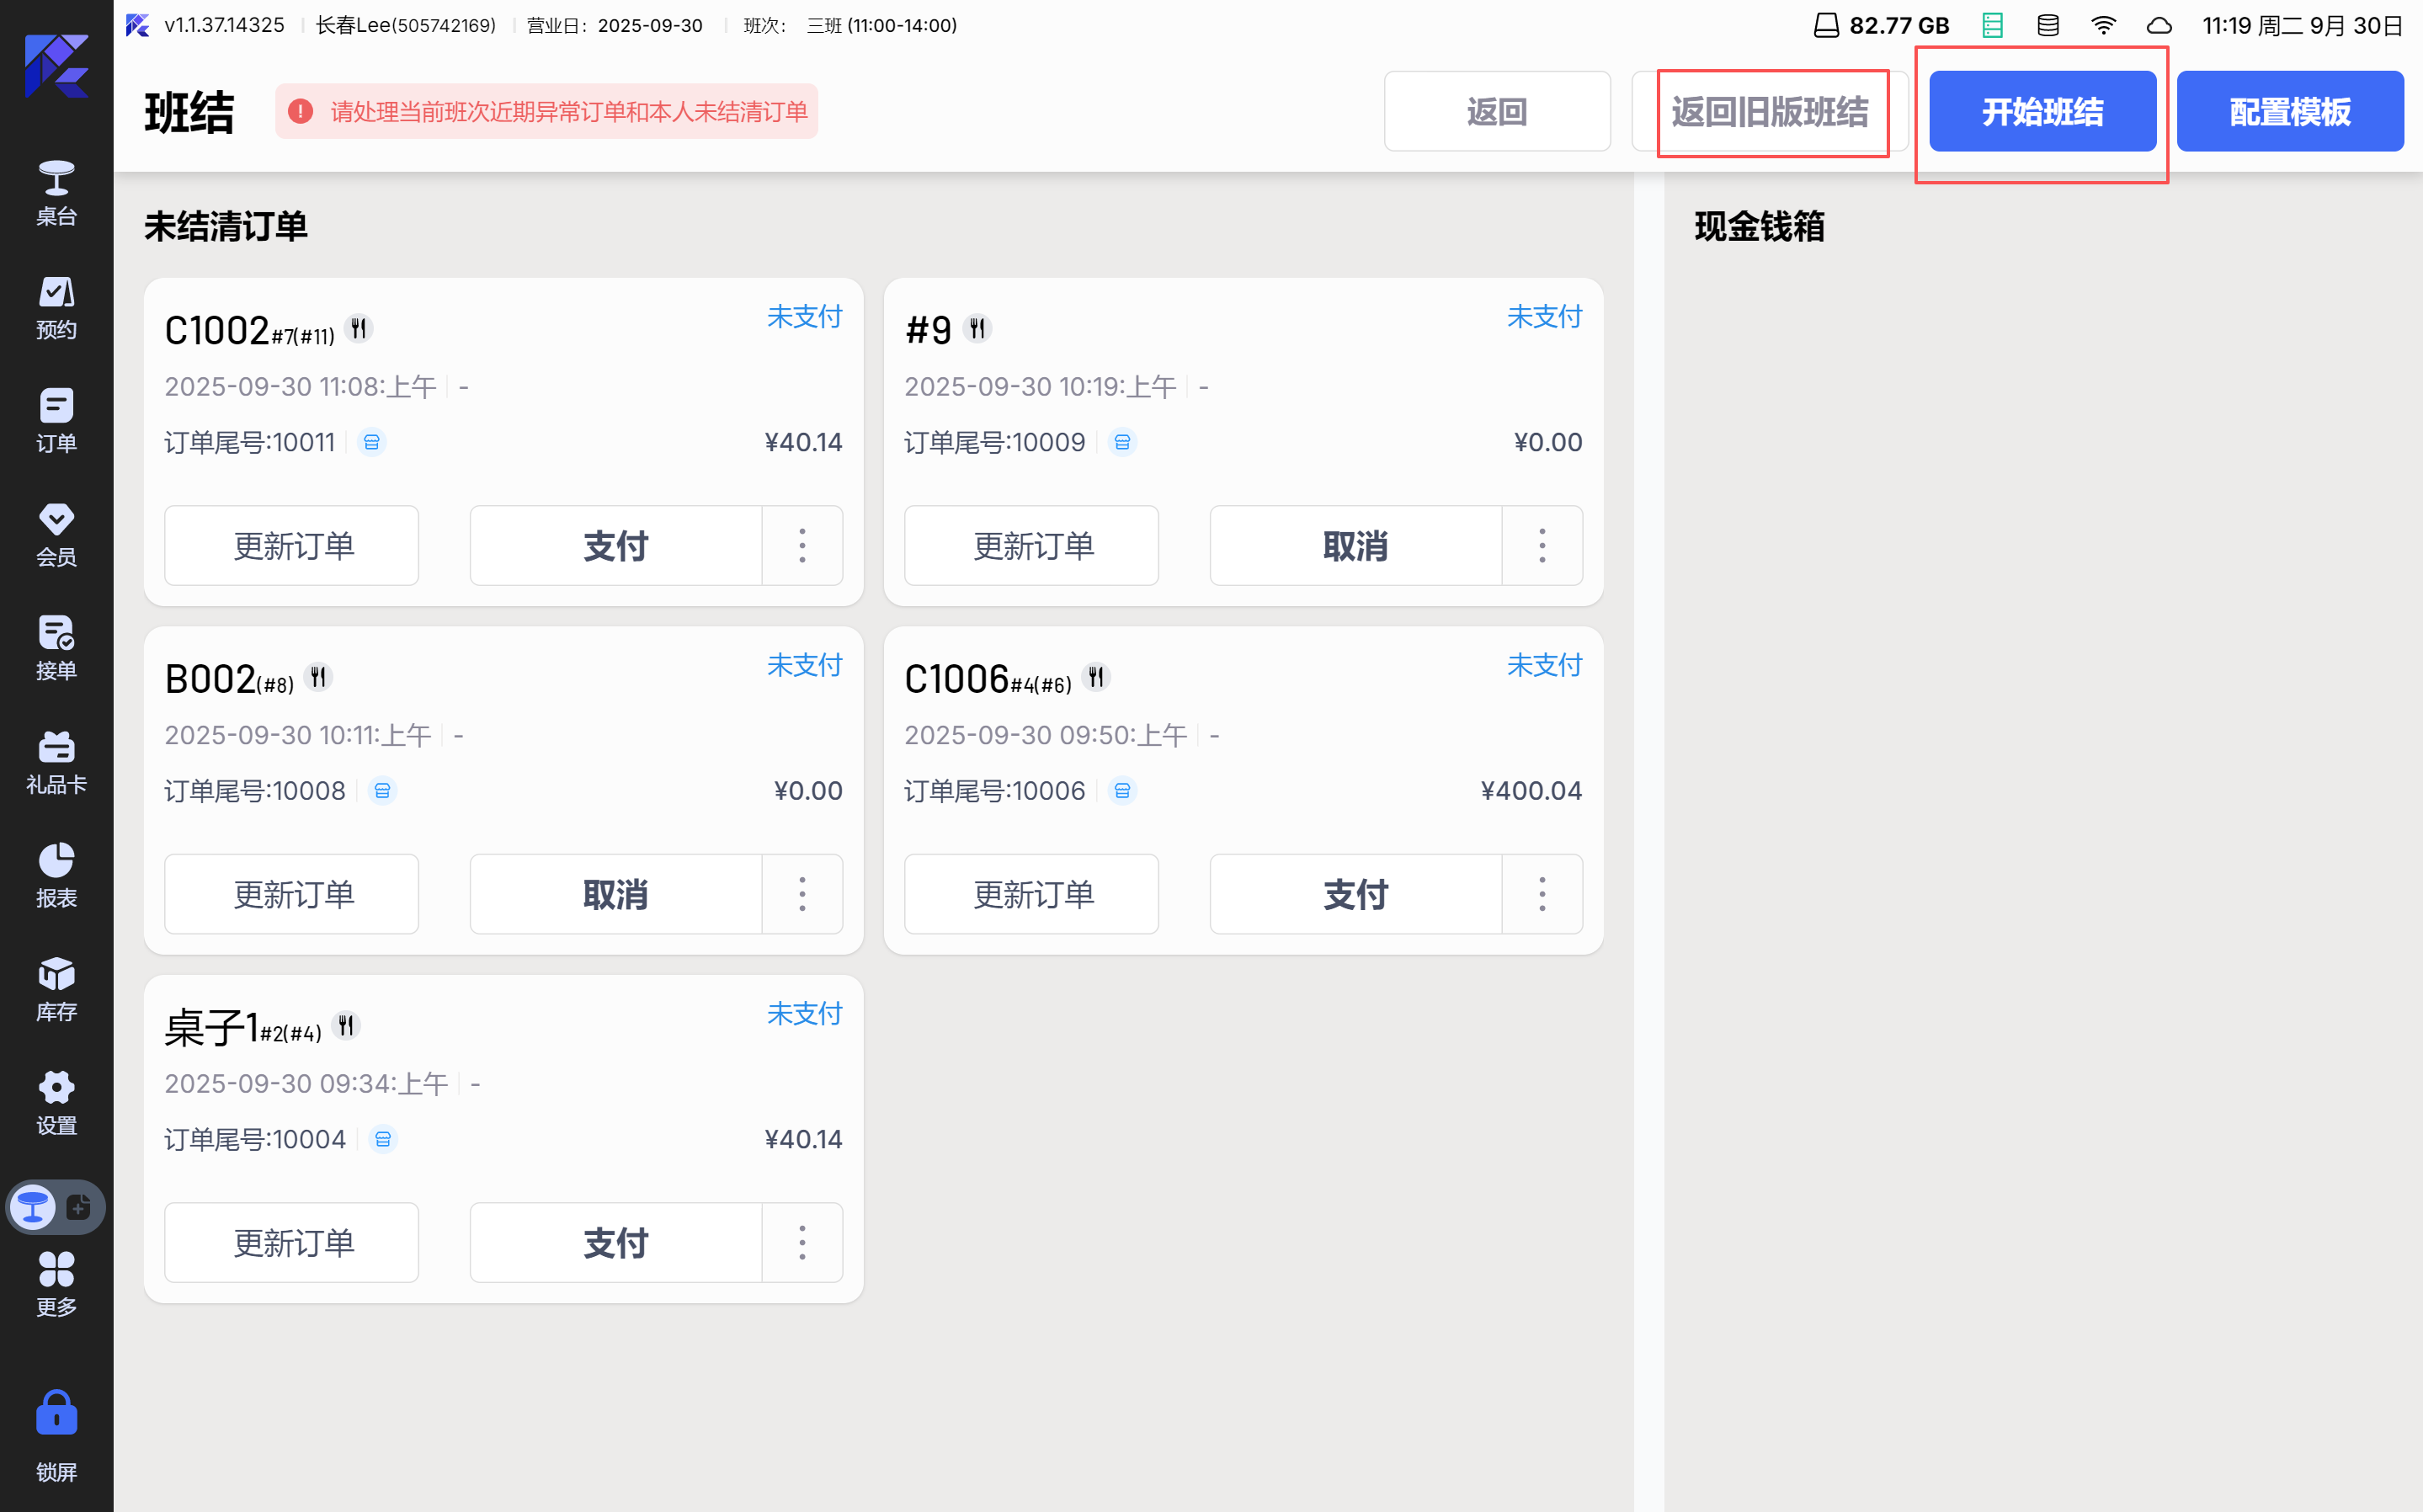Click the Wi-Fi icon in status bar
This screenshot has width=2423, height=1512.
tap(2103, 26)
